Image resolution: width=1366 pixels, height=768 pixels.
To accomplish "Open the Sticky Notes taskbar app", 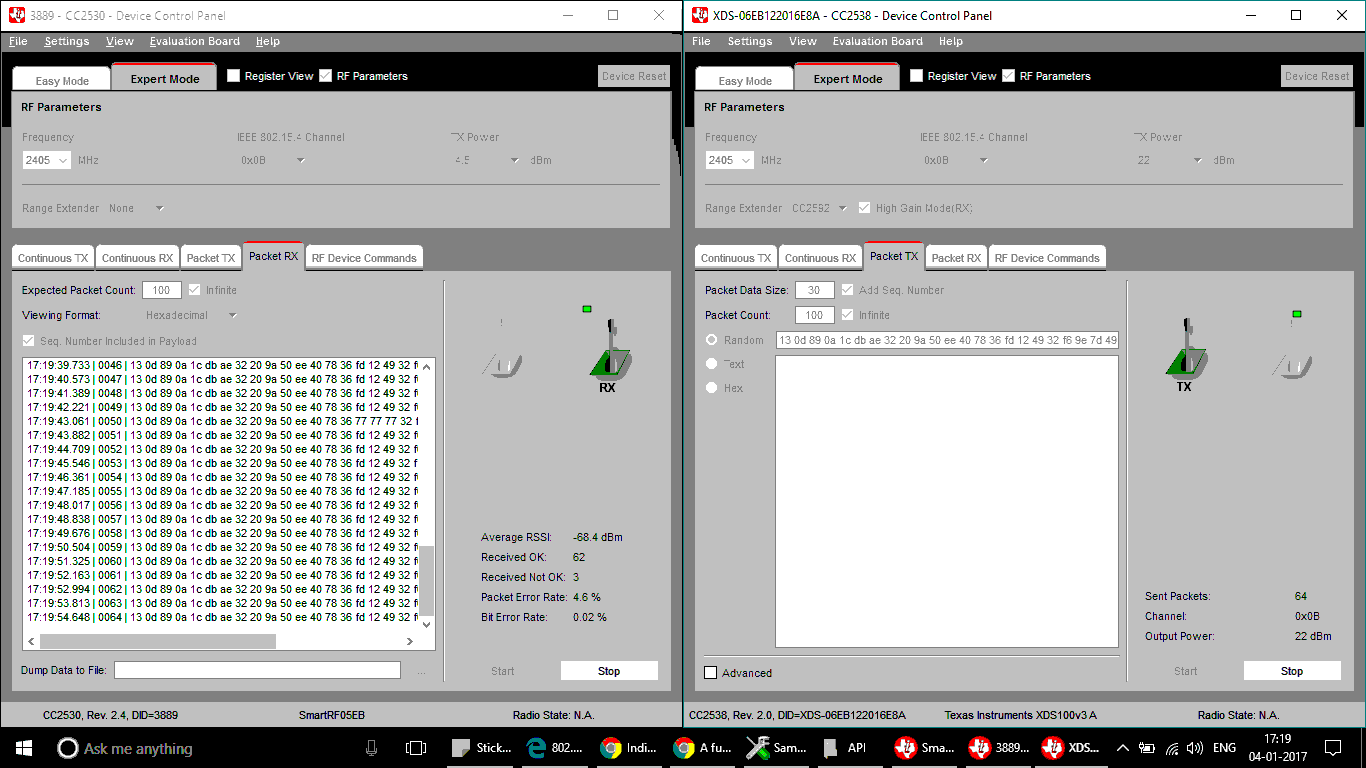I will coord(483,748).
